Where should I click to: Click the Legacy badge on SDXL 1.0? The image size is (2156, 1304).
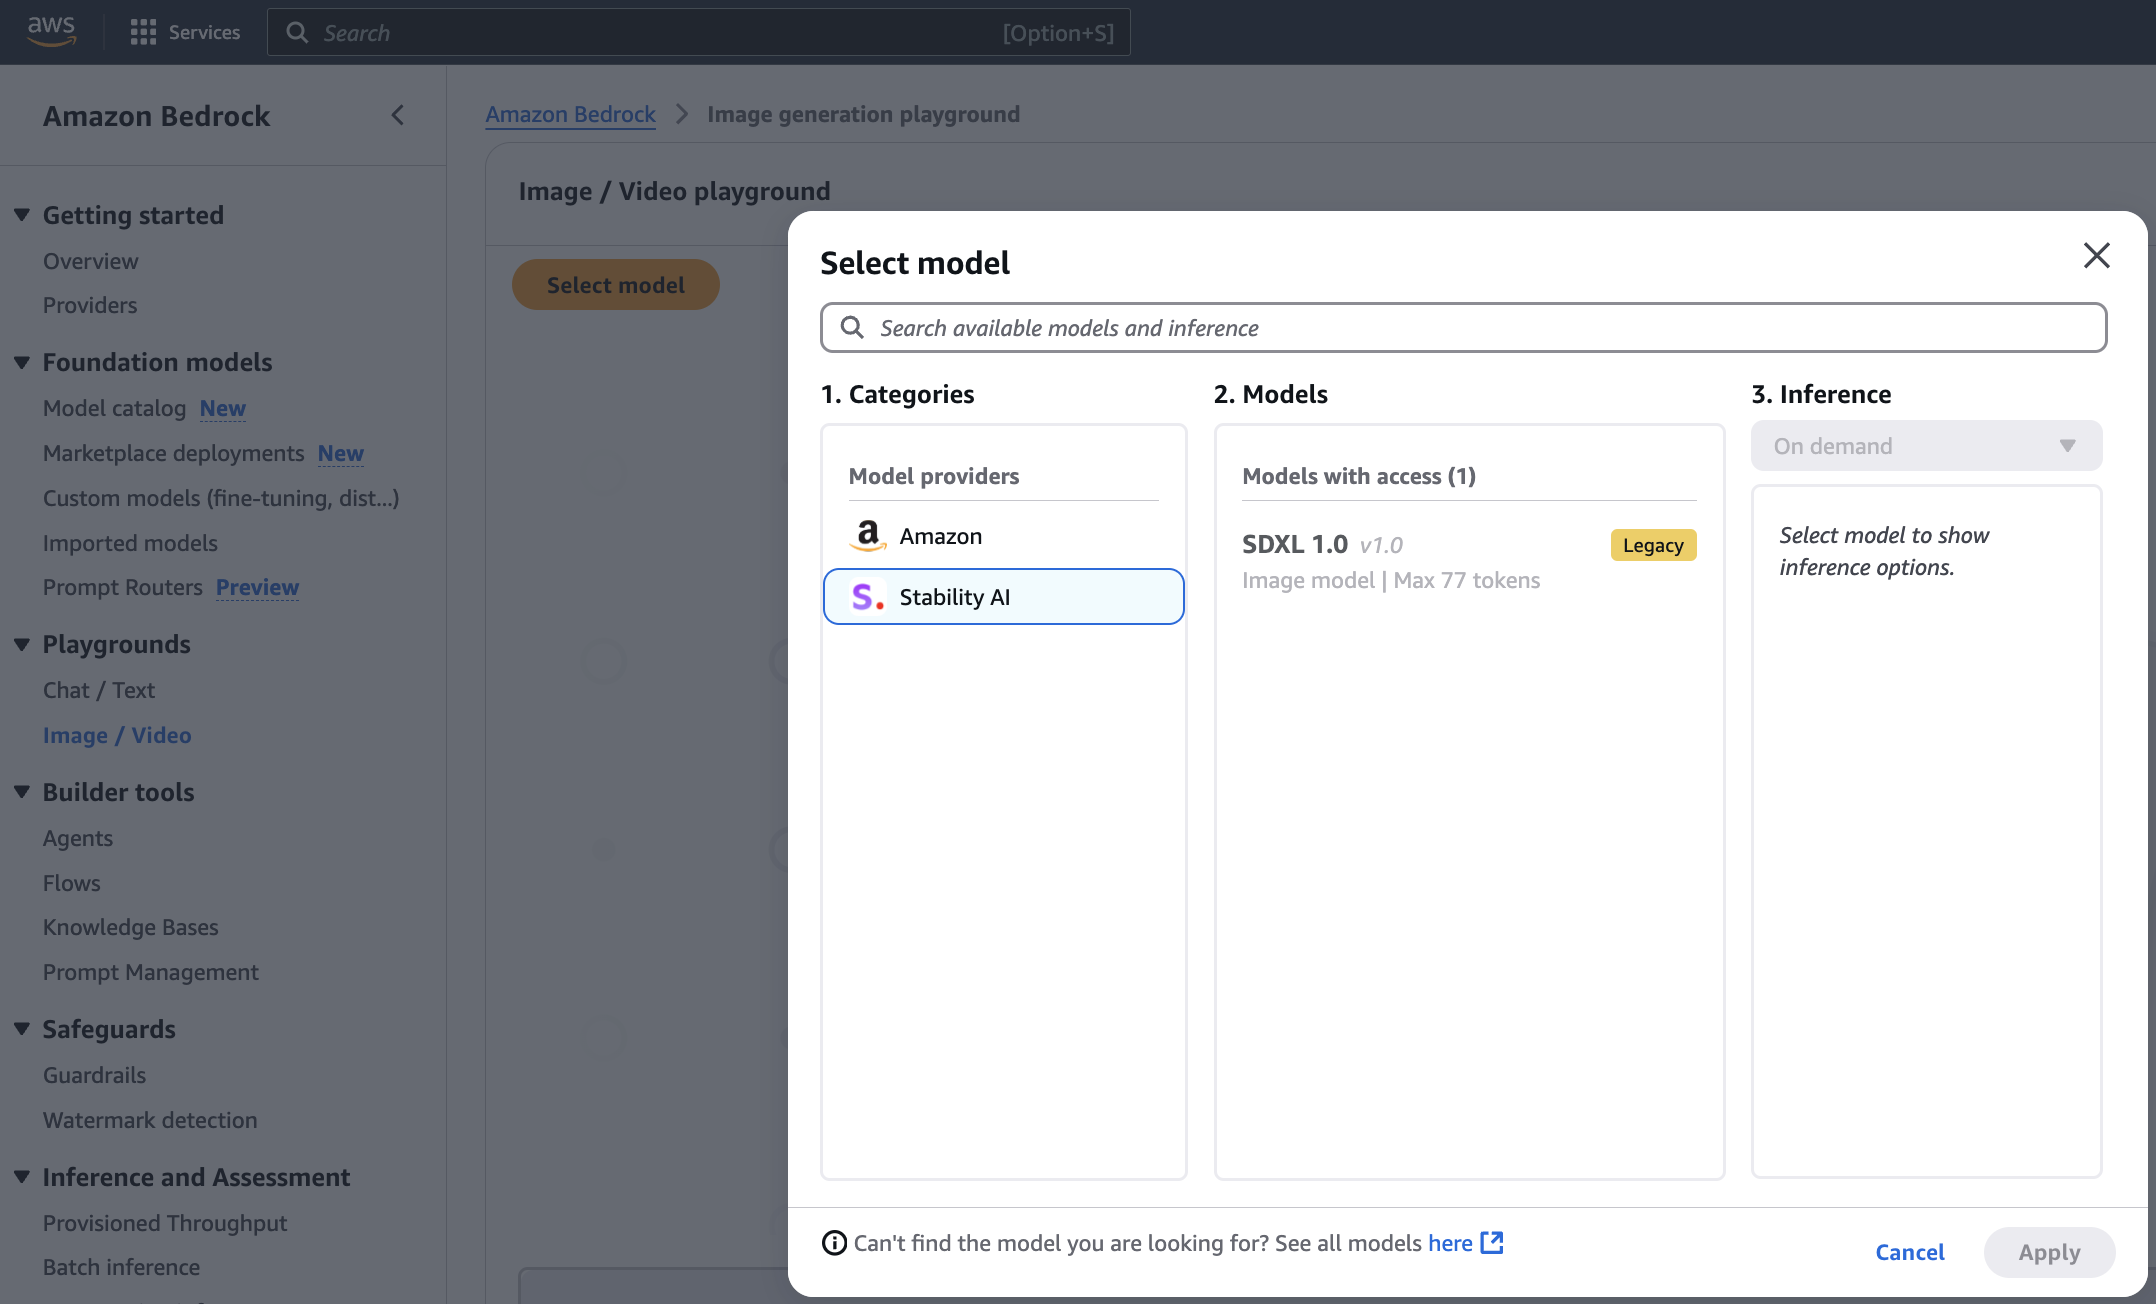(1653, 545)
